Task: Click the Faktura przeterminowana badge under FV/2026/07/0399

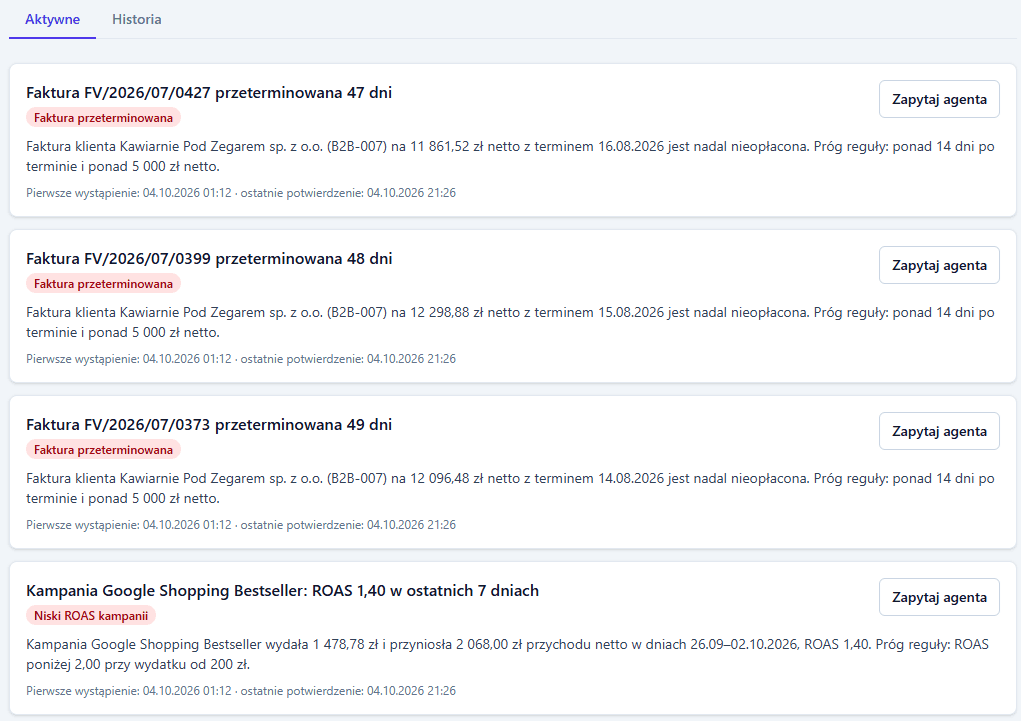Action: coord(104,284)
